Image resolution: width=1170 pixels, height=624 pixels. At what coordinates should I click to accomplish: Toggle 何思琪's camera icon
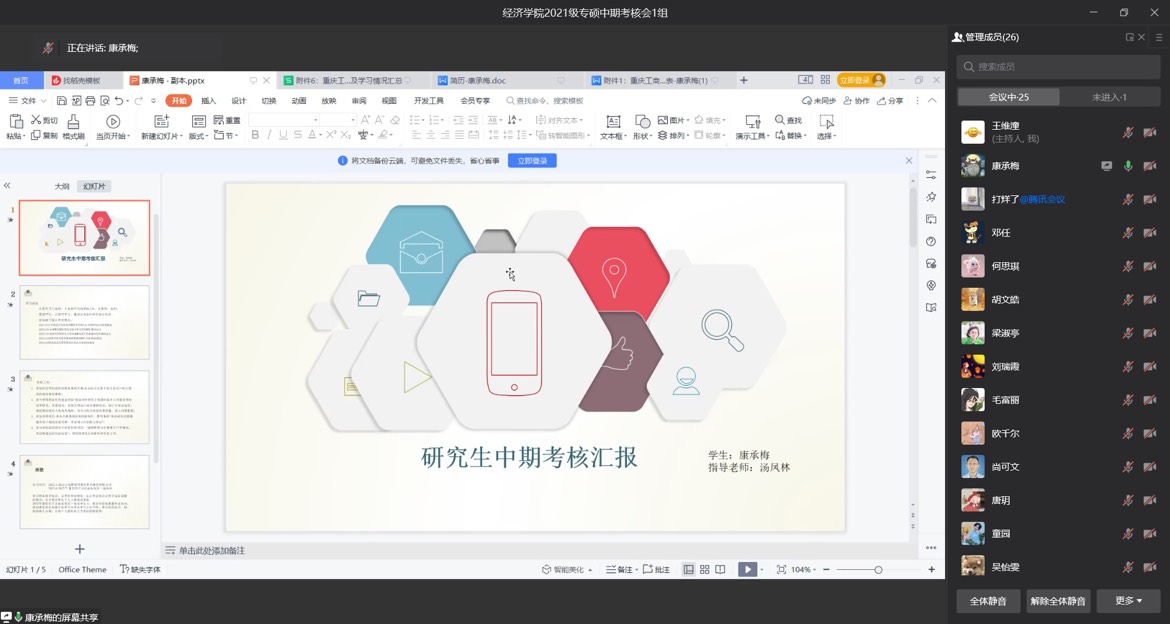[x=1150, y=266]
